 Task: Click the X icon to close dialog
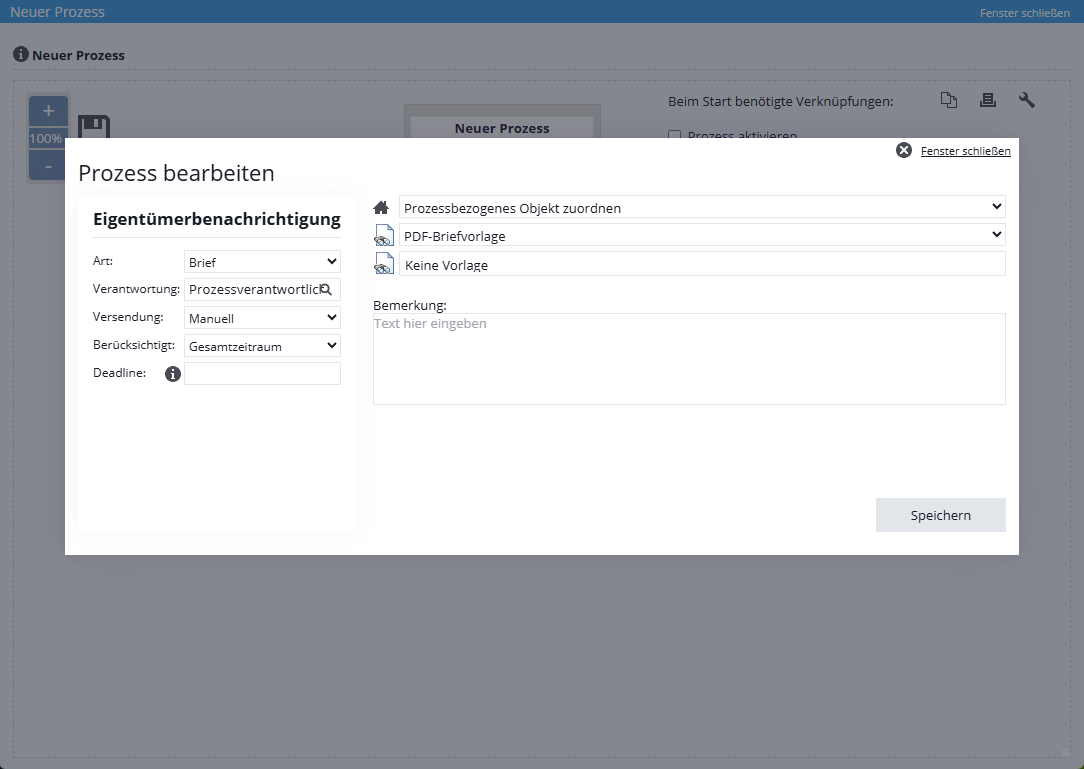(x=904, y=150)
